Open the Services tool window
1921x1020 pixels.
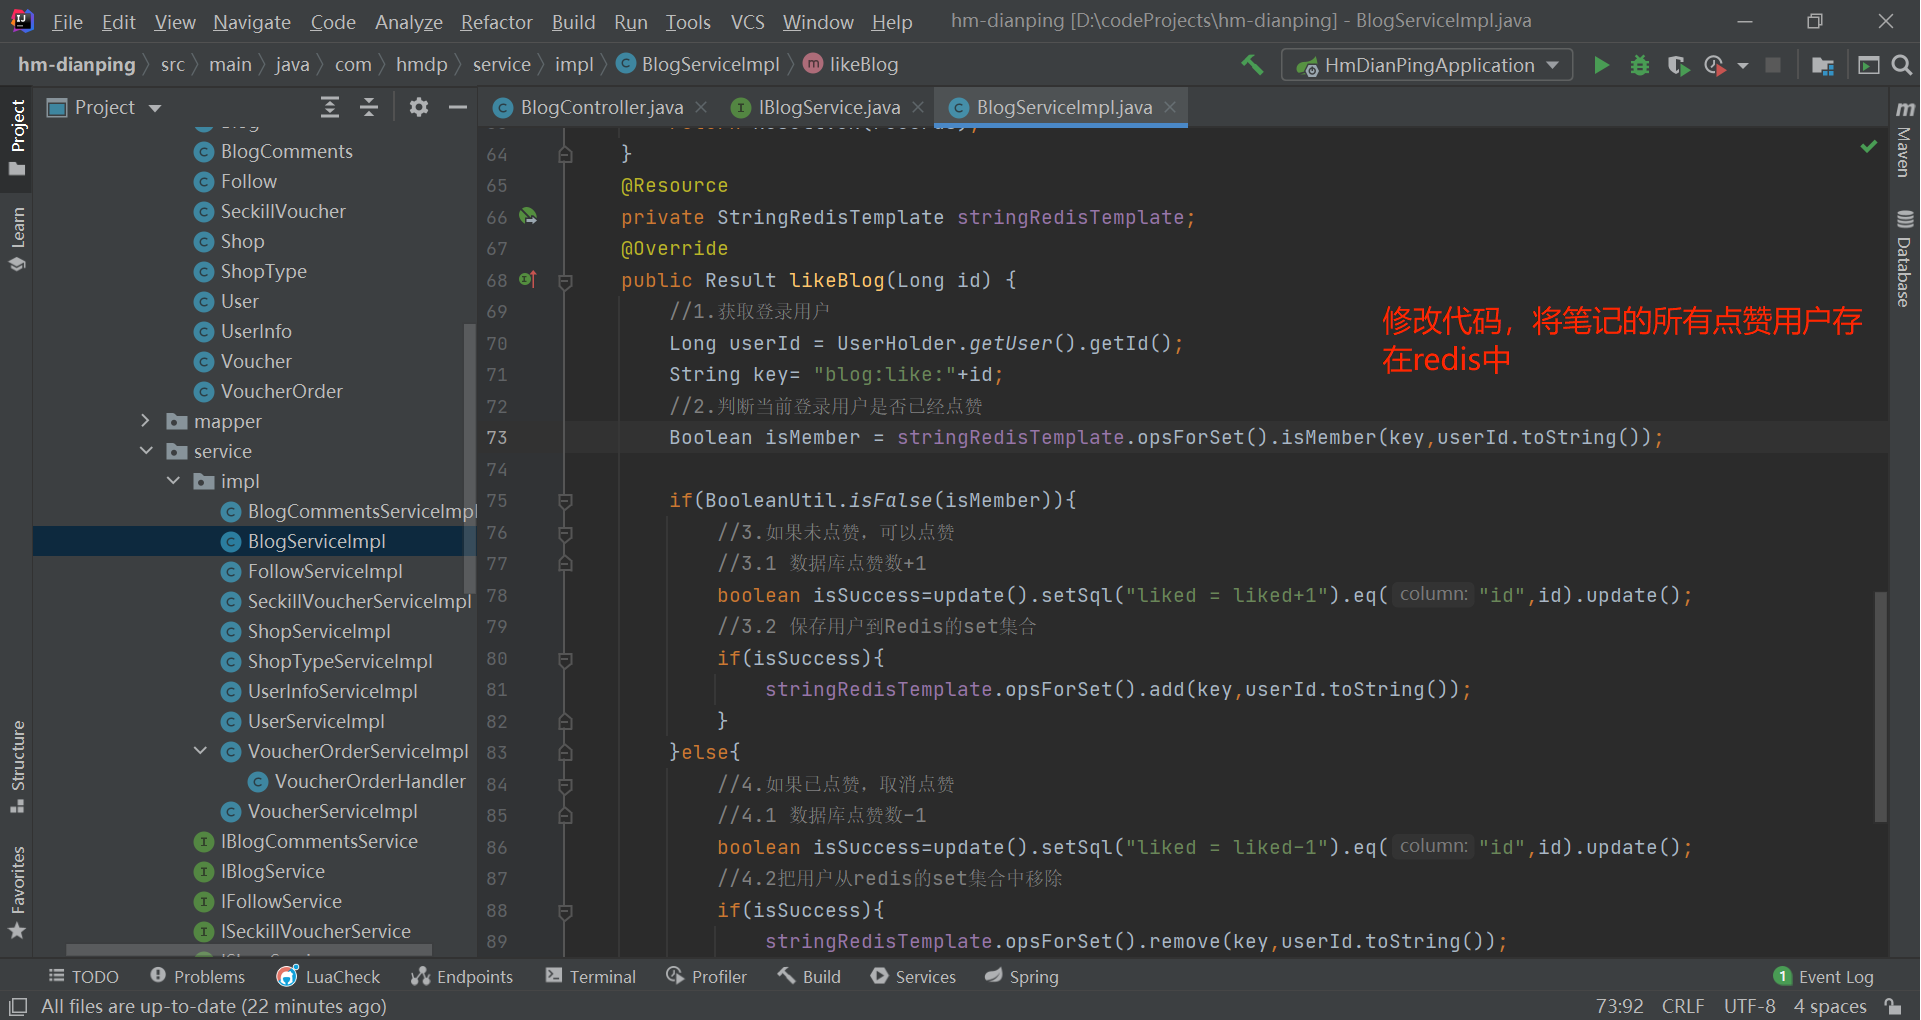[x=913, y=976]
